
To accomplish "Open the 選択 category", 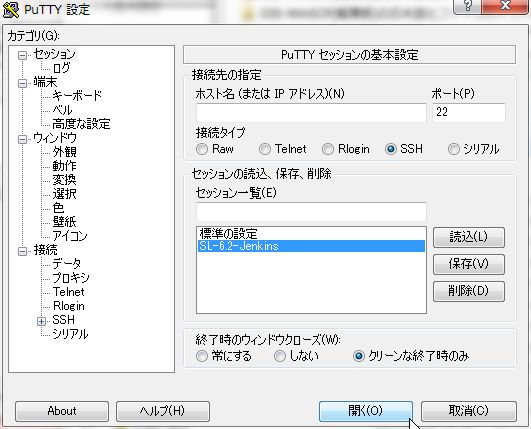I will [64, 194].
